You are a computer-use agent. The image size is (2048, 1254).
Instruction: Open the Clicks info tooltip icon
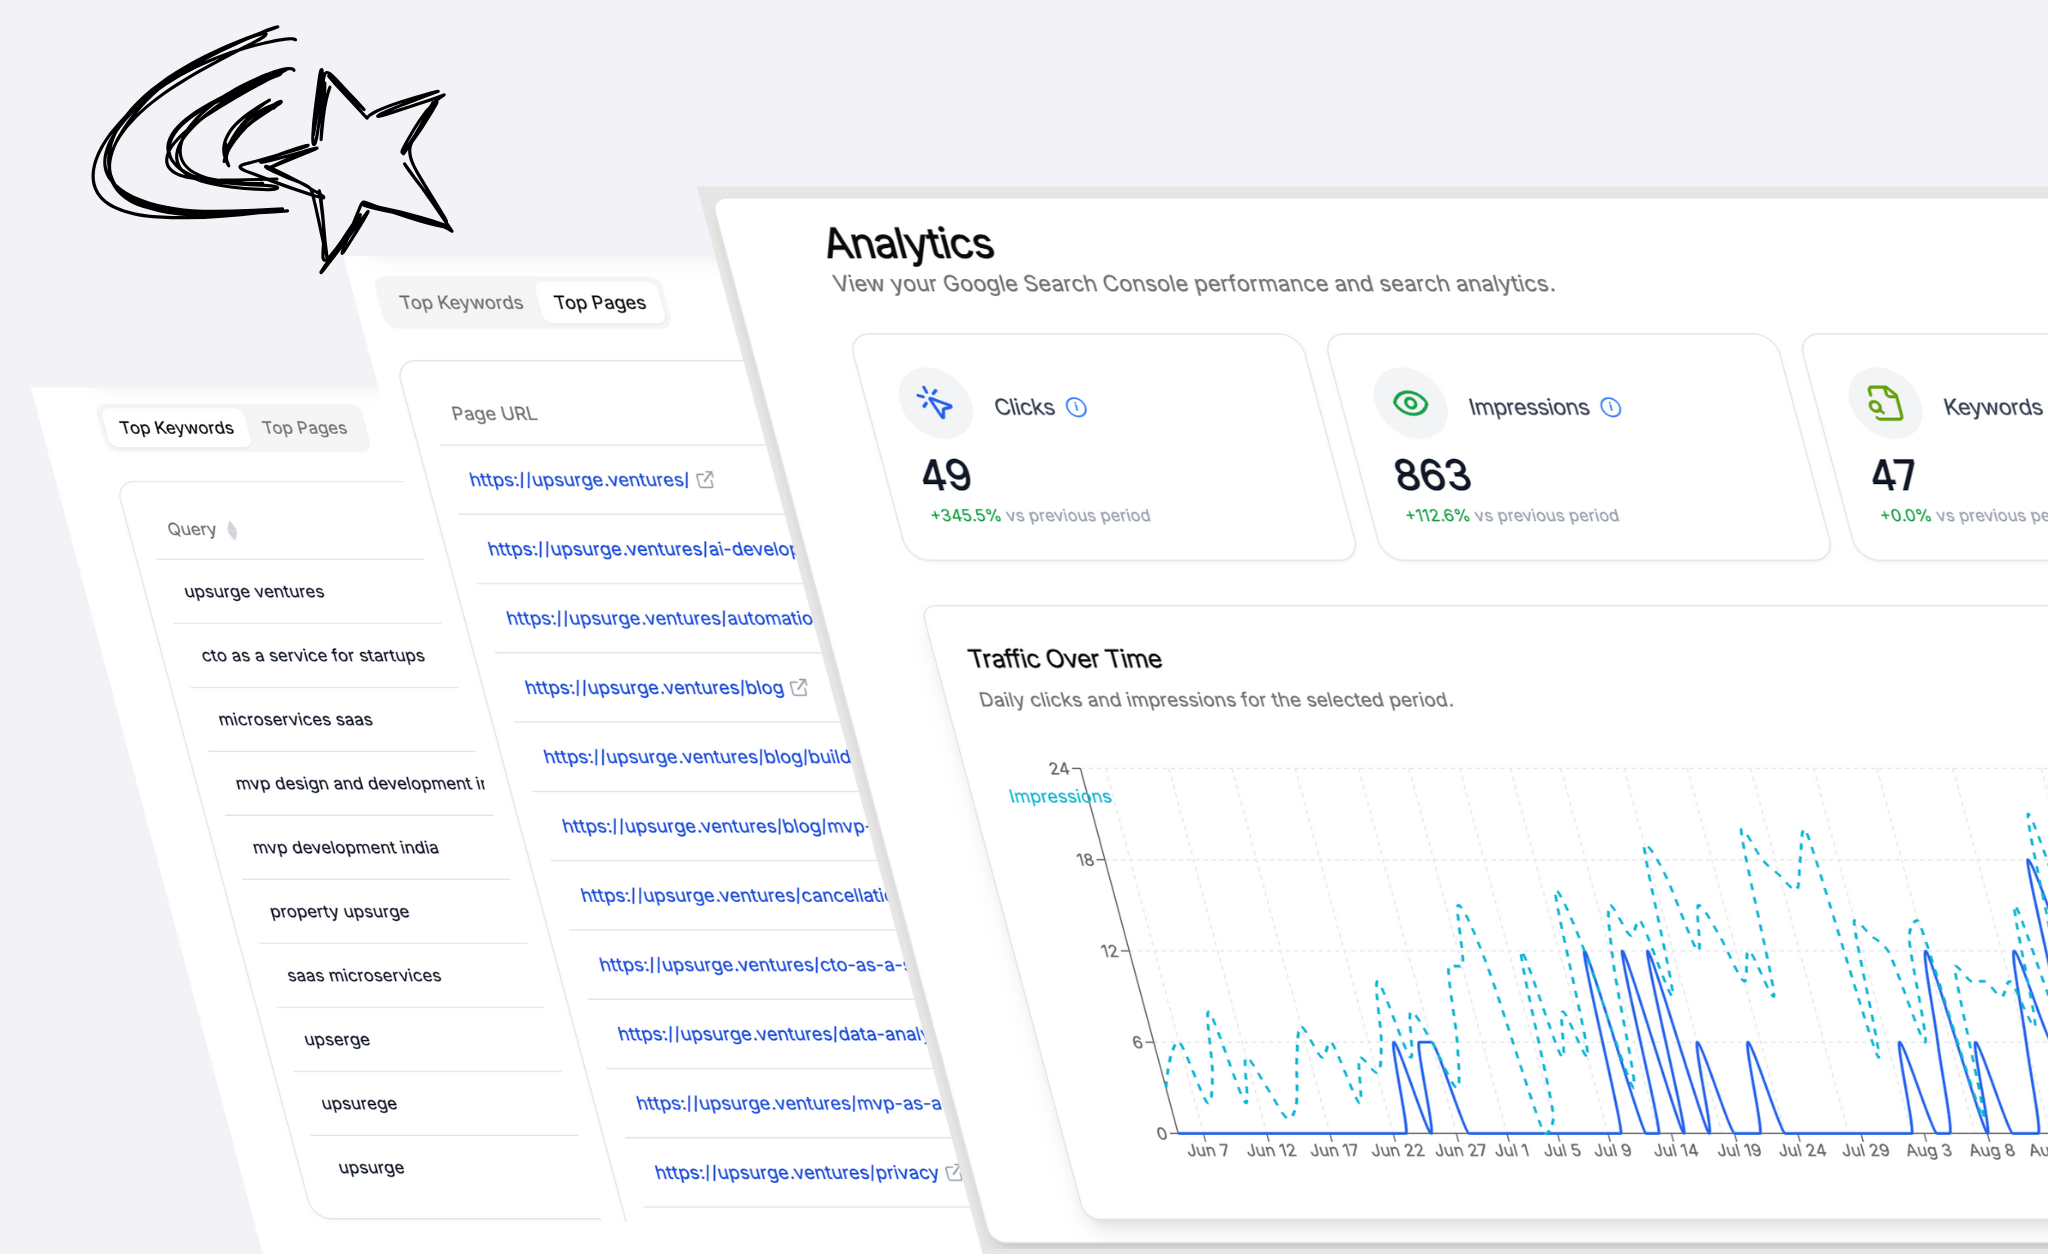click(x=1076, y=407)
